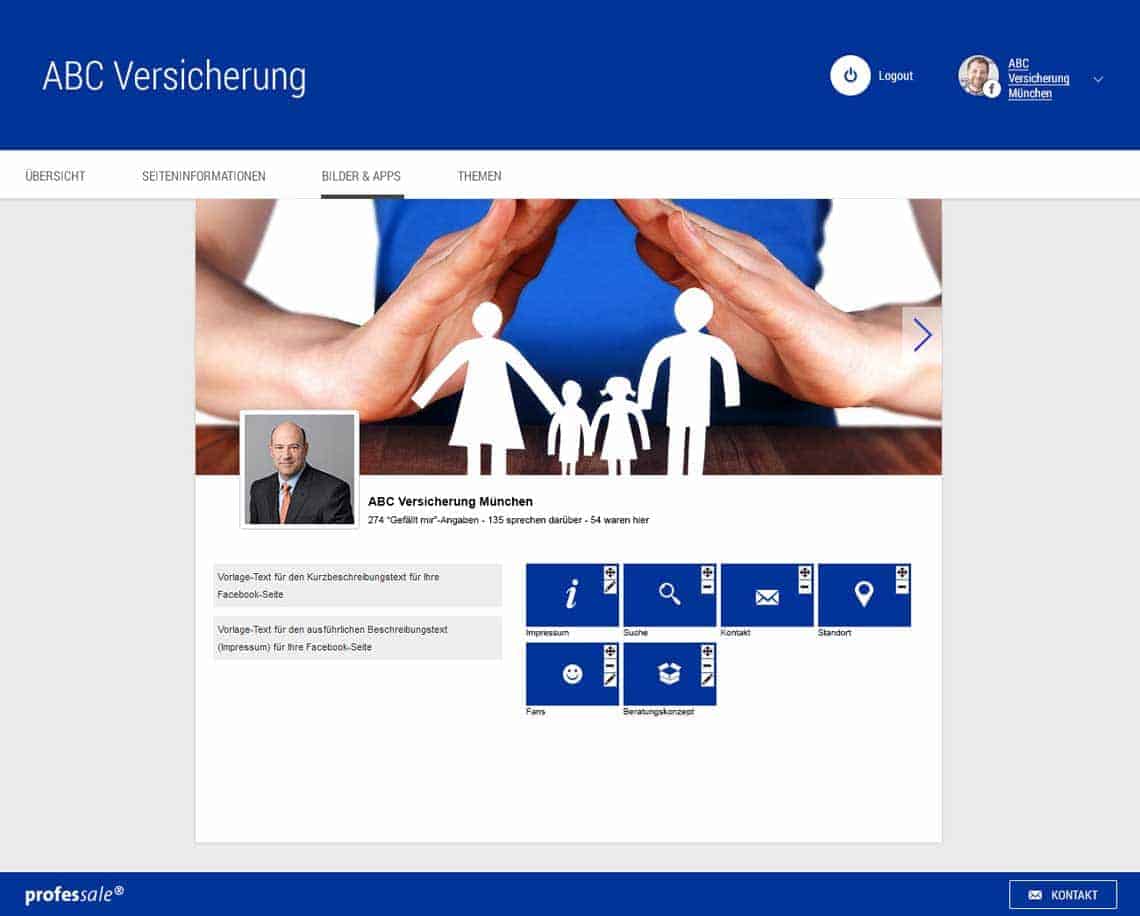Open the Seiteninformationen tab
1140x916 pixels.
tap(204, 176)
